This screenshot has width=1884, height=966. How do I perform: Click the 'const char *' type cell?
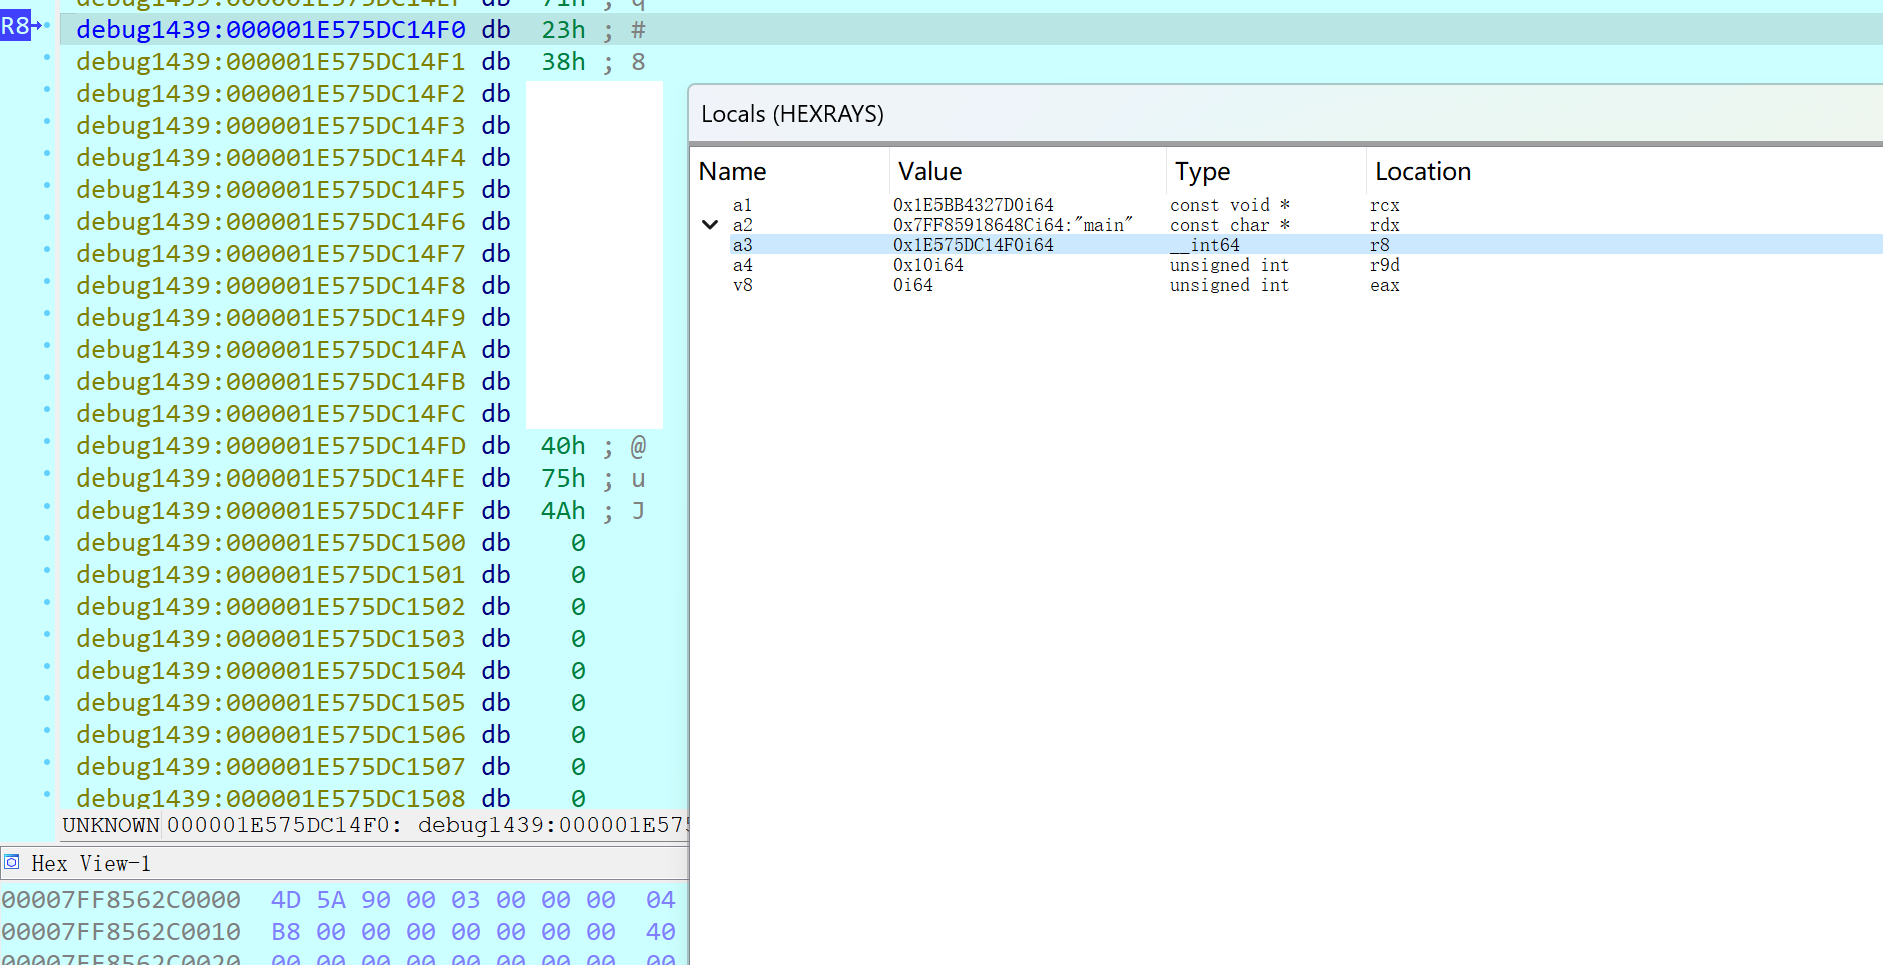pyautogui.click(x=1230, y=225)
